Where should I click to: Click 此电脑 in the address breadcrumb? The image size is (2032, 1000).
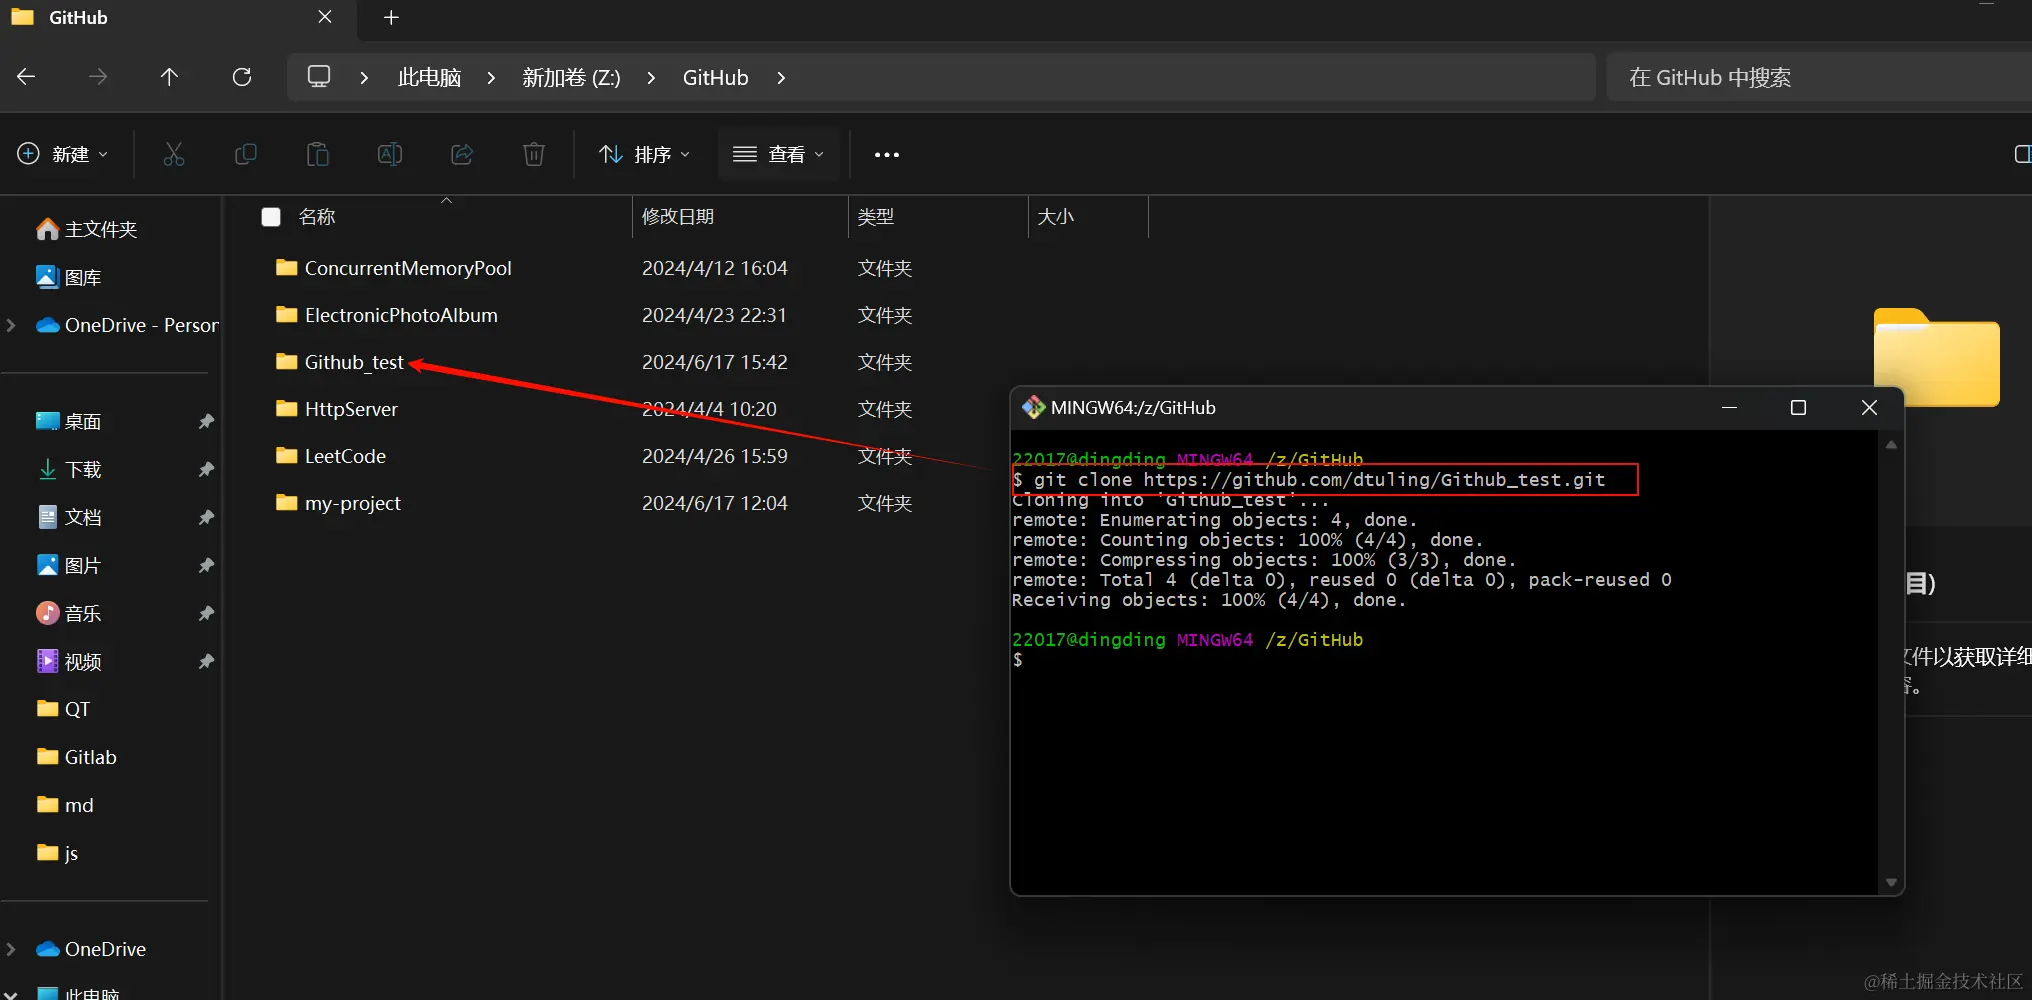pos(430,77)
